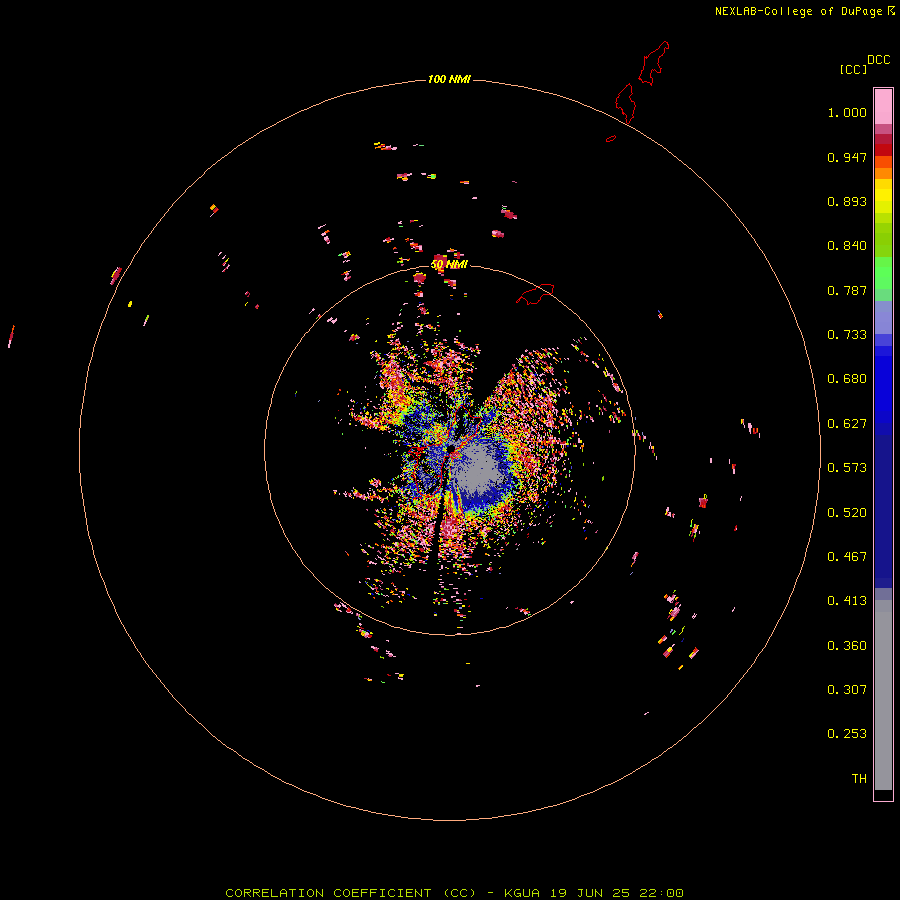Click the [CC] units label
The height and width of the screenshot is (900, 900).
[853, 69]
